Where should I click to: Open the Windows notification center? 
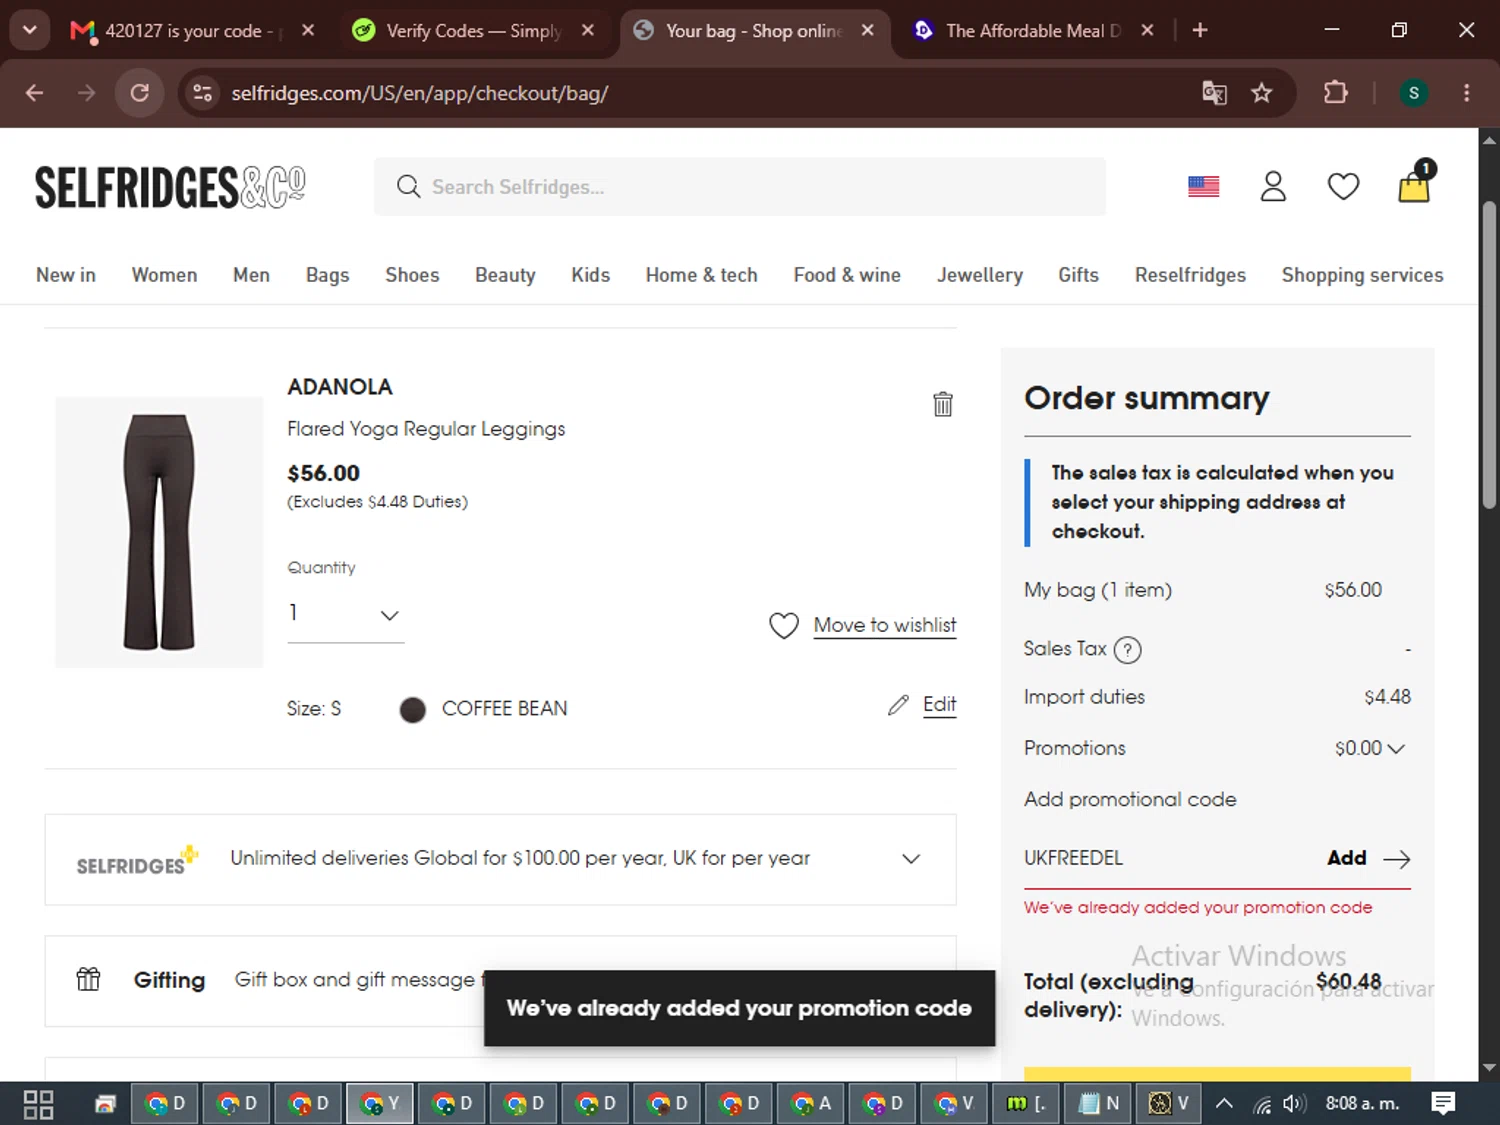1443,1104
